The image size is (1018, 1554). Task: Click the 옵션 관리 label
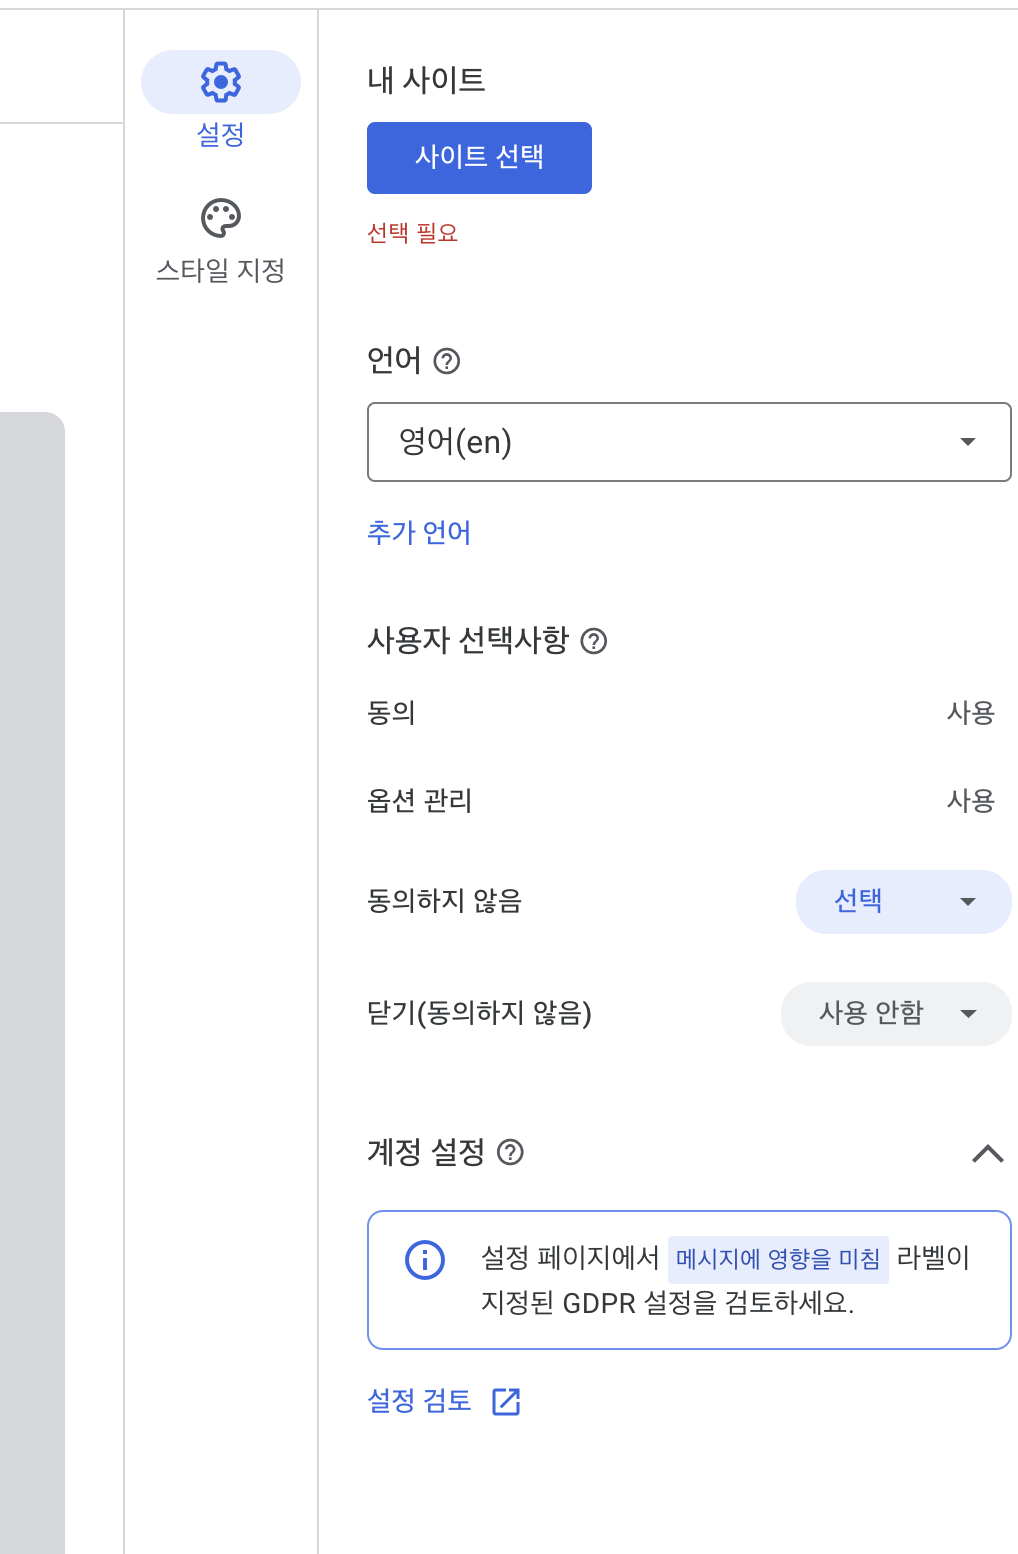point(419,801)
